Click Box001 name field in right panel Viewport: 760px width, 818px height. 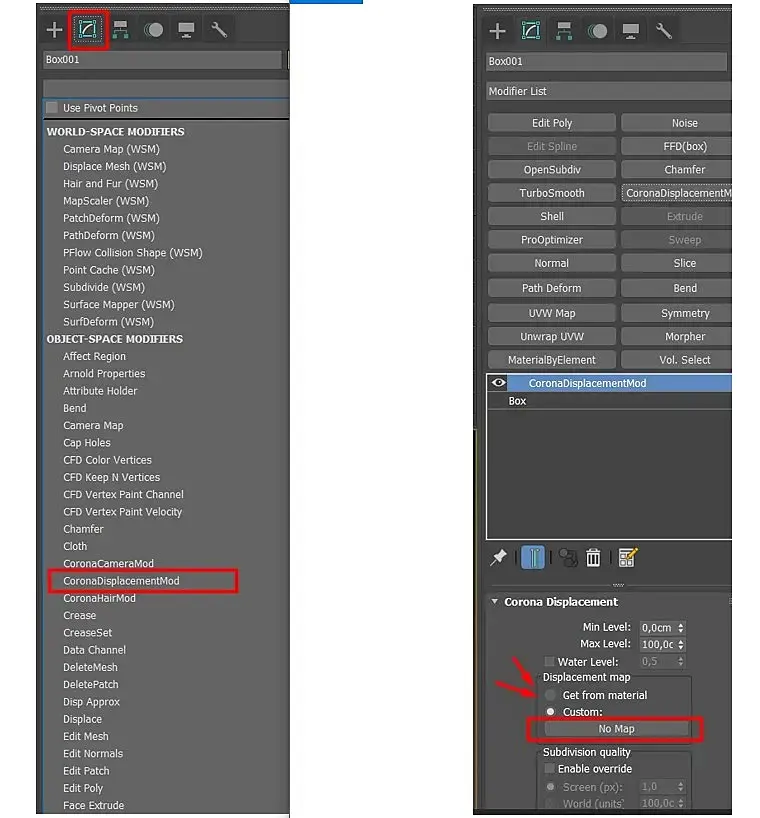point(606,62)
